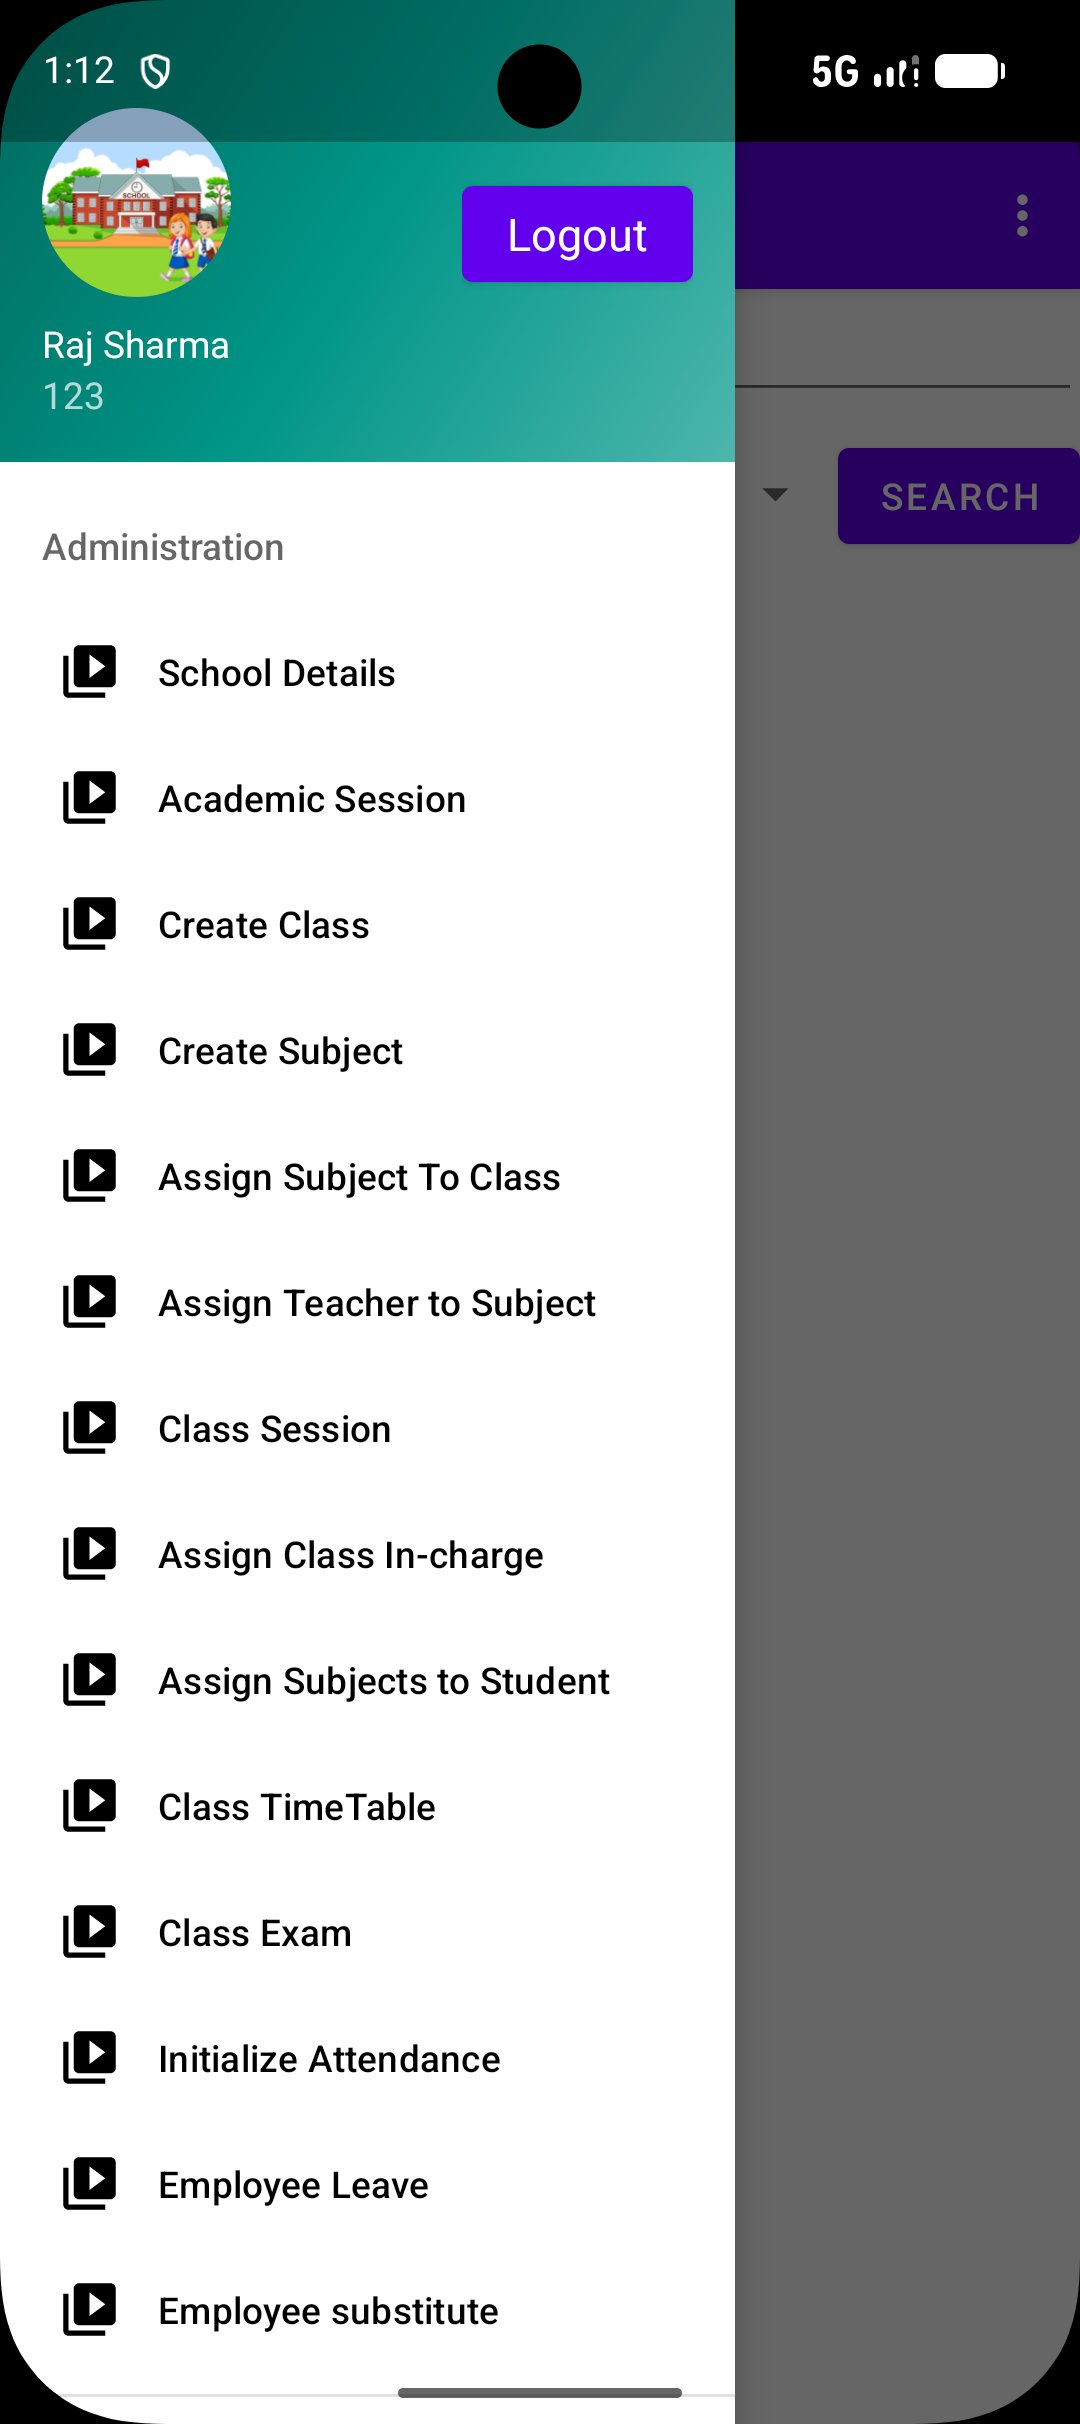
Task: Click the icon next to Create Class
Action: pos(90,924)
